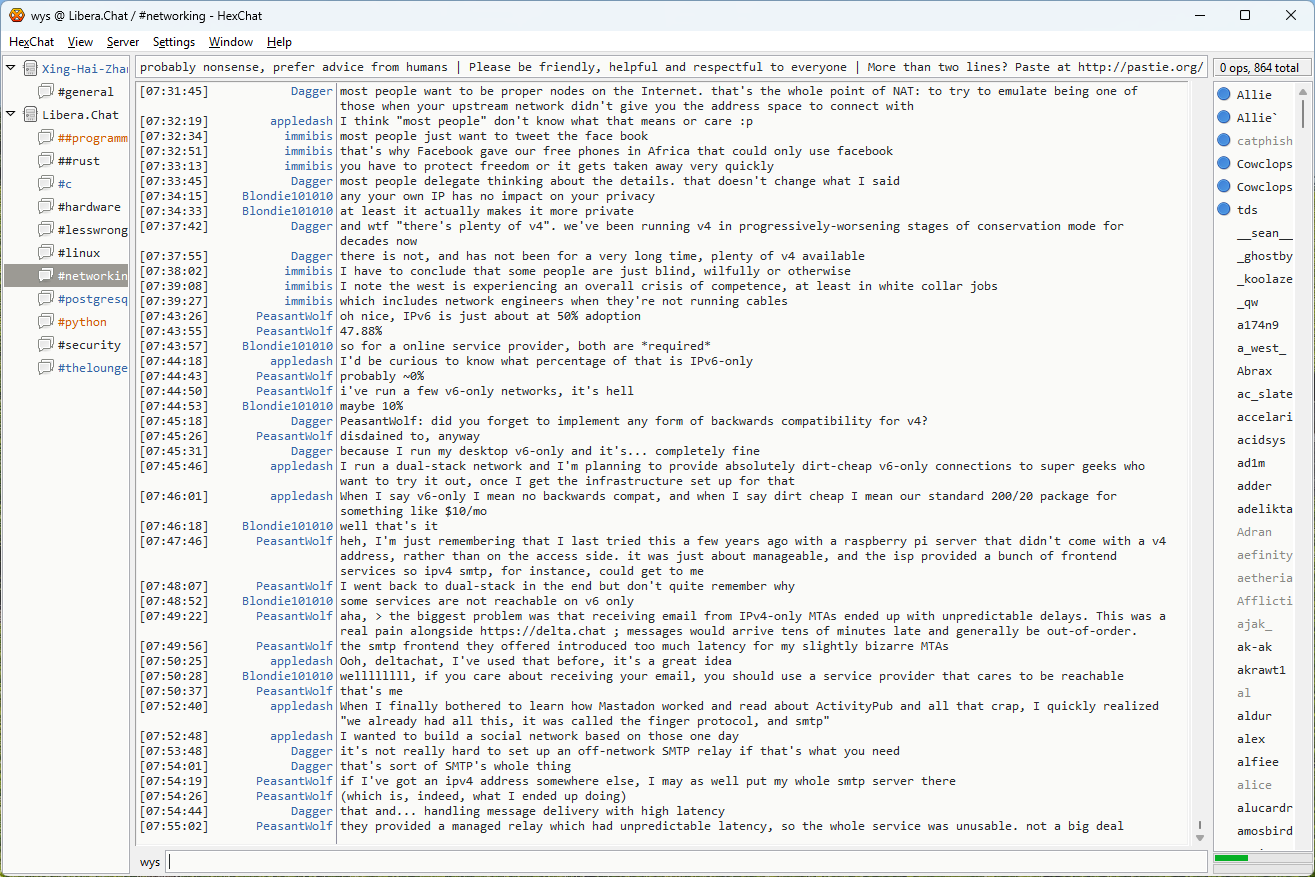The width and height of the screenshot is (1315, 877).
Task: Click the Xing-Hai-Zha server icon
Action: [31, 68]
